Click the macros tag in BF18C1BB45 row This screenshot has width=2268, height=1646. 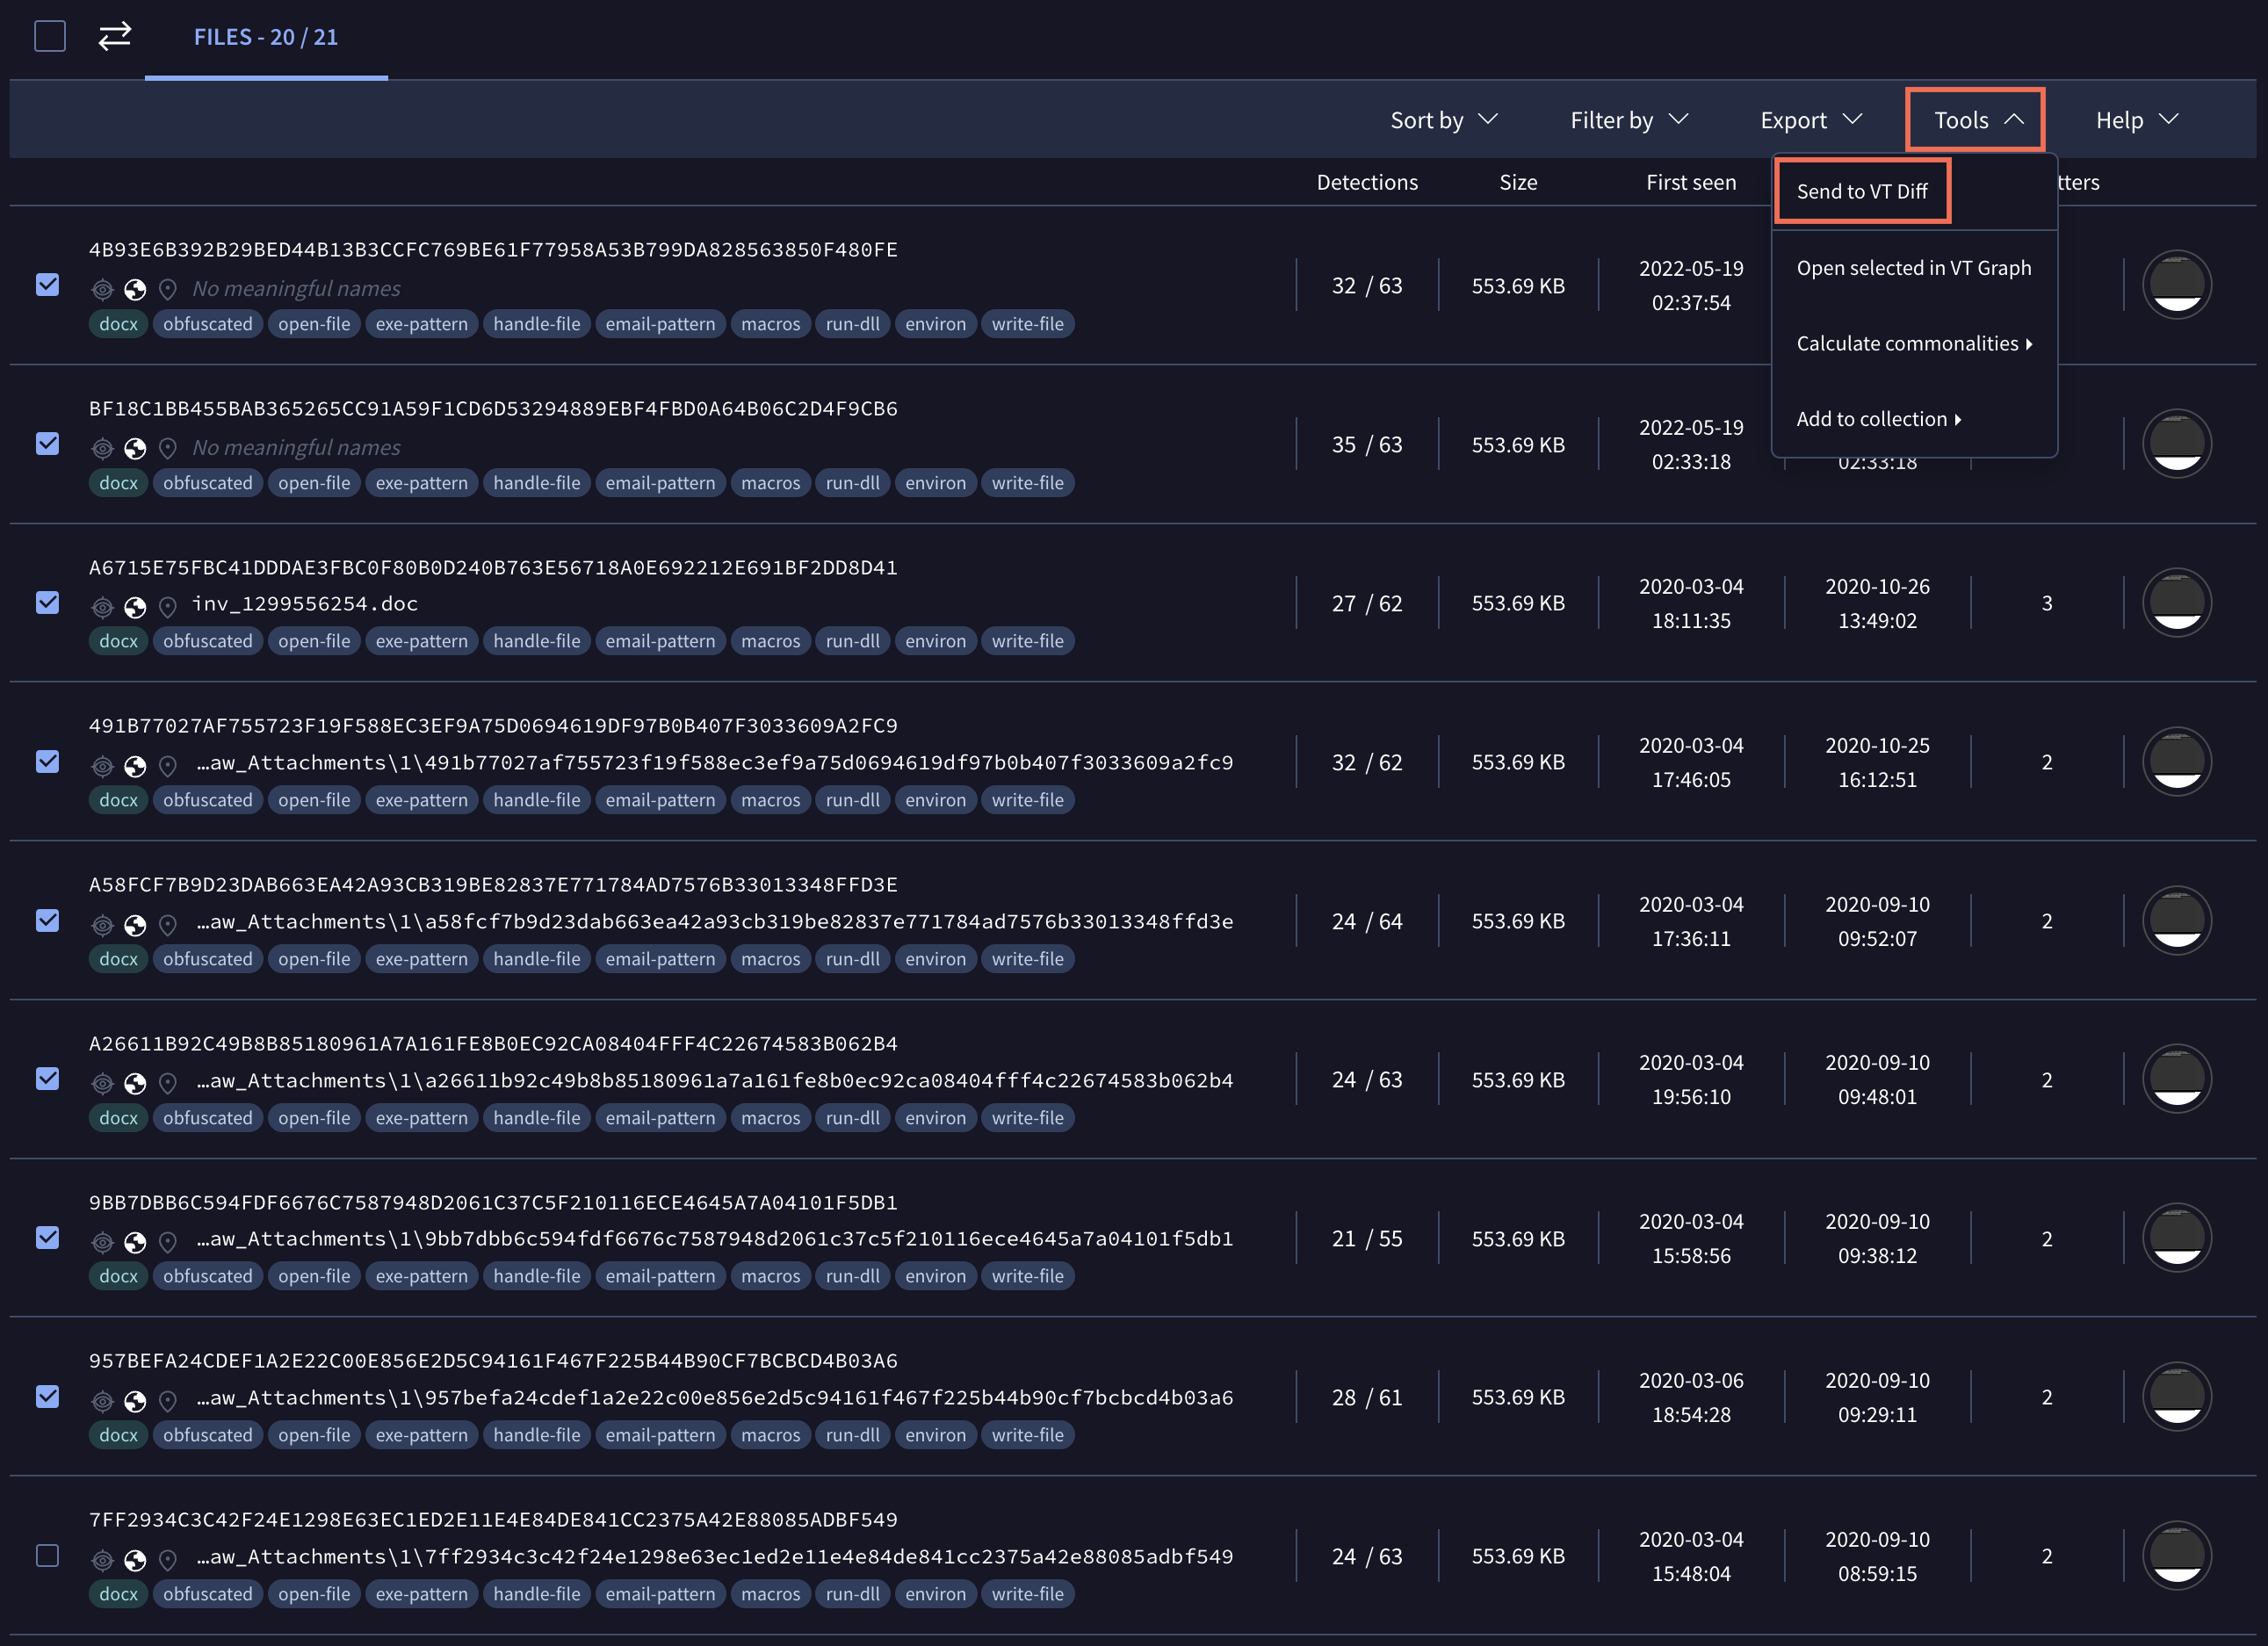click(771, 483)
